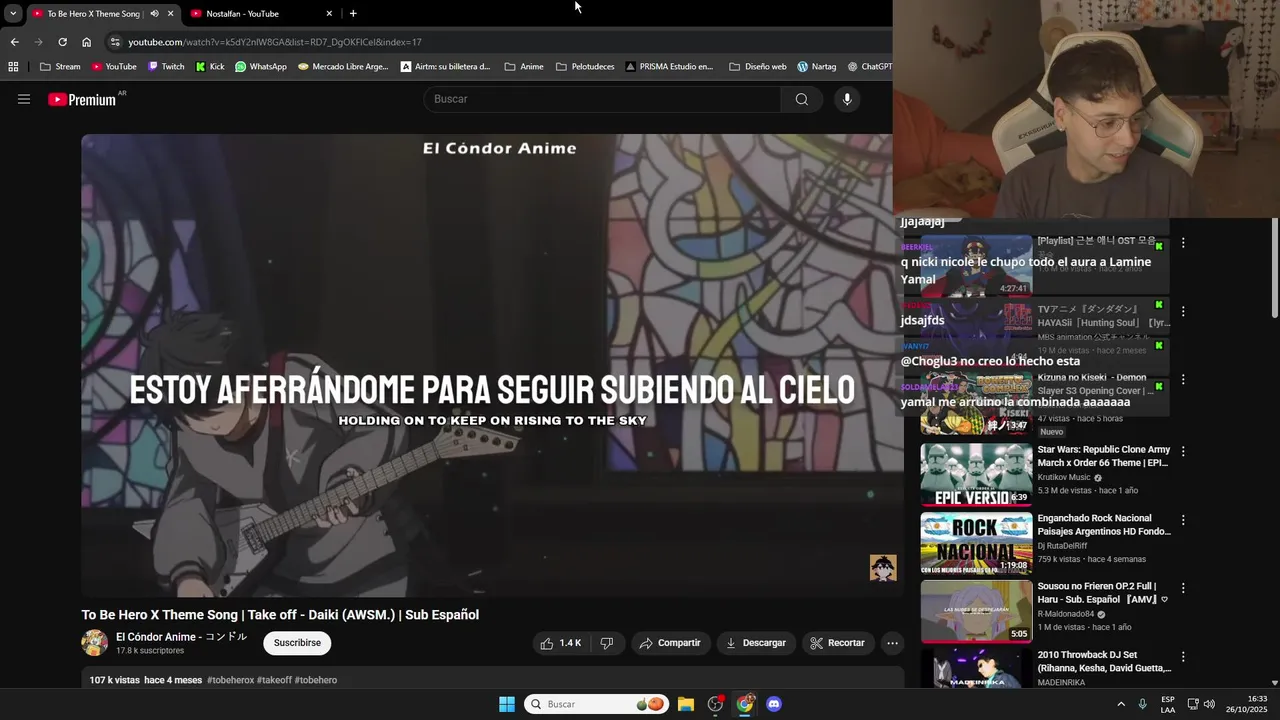The width and height of the screenshot is (1280, 720).
Task: Open the YouTube guide hamburger menu
Action: click(24, 99)
